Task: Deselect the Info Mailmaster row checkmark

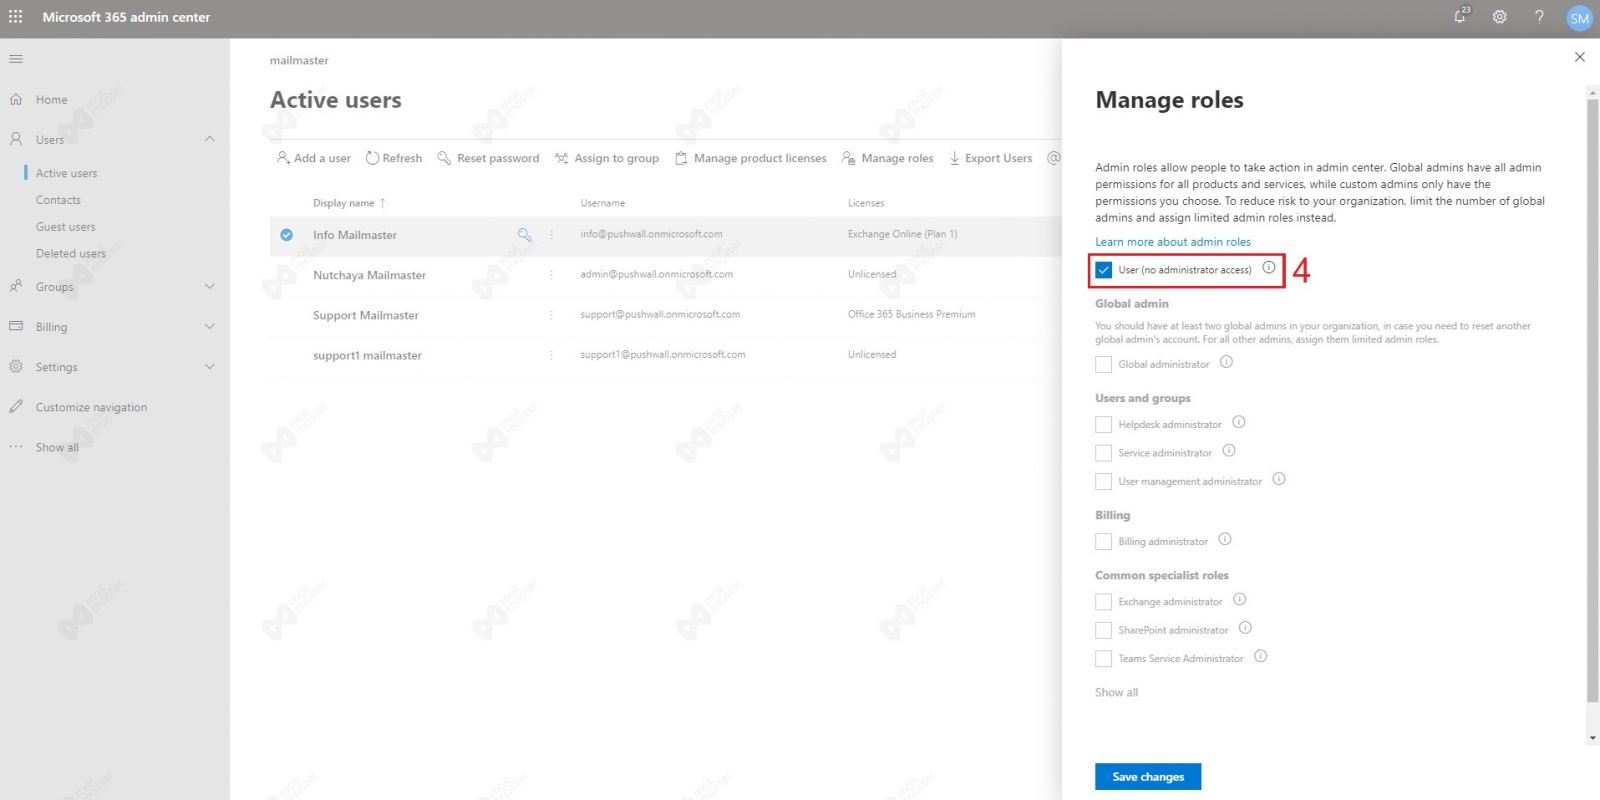Action: (x=287, y=235)
